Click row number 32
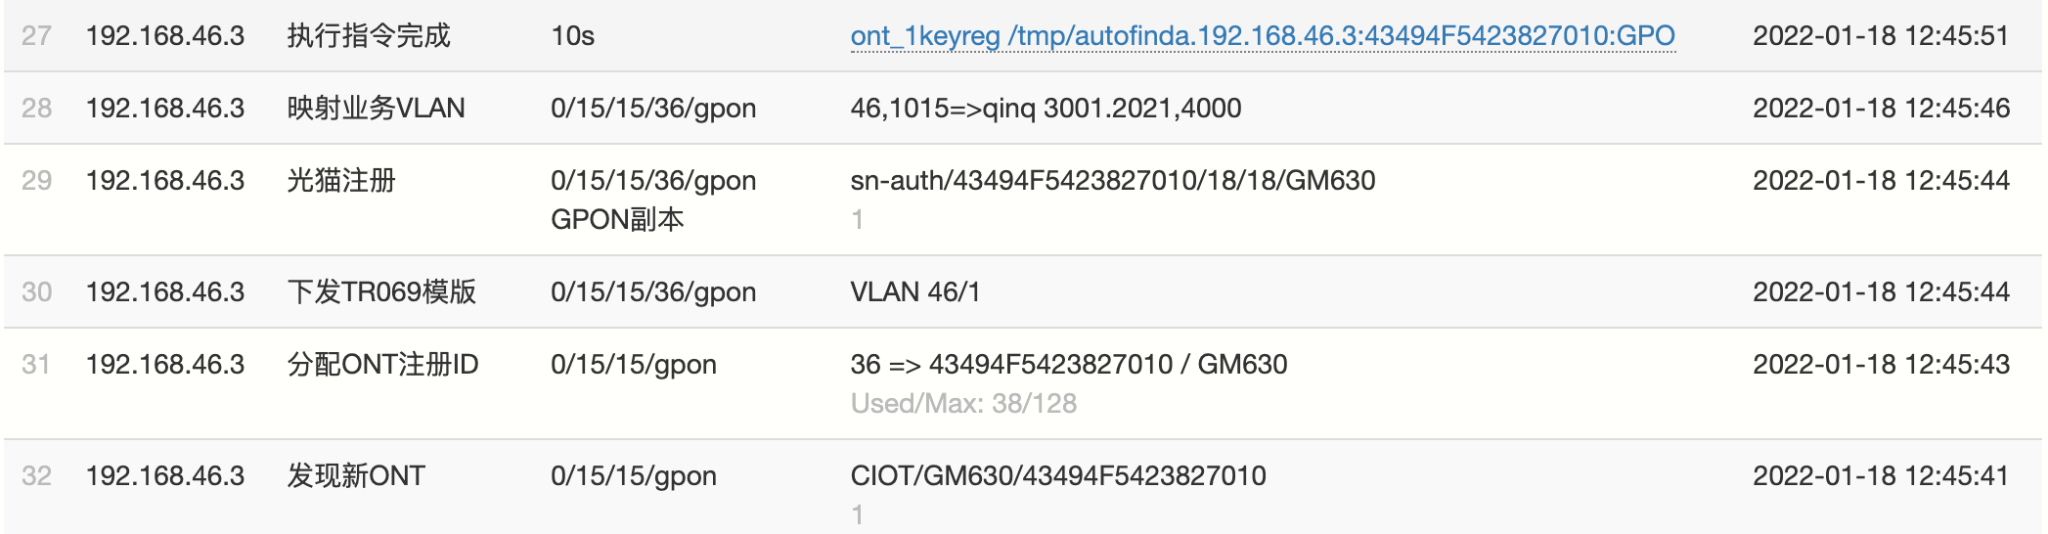 coord(36,476)
